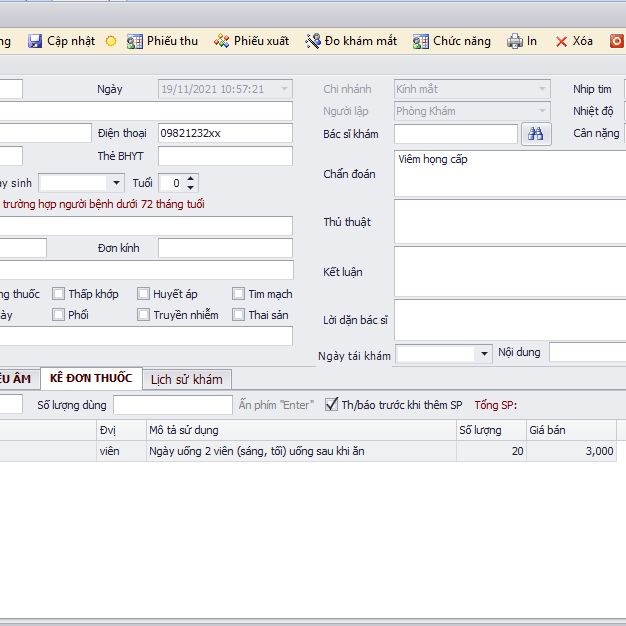
Task: Click the yellow sun icon in toolbar
Action: (111, 41)
